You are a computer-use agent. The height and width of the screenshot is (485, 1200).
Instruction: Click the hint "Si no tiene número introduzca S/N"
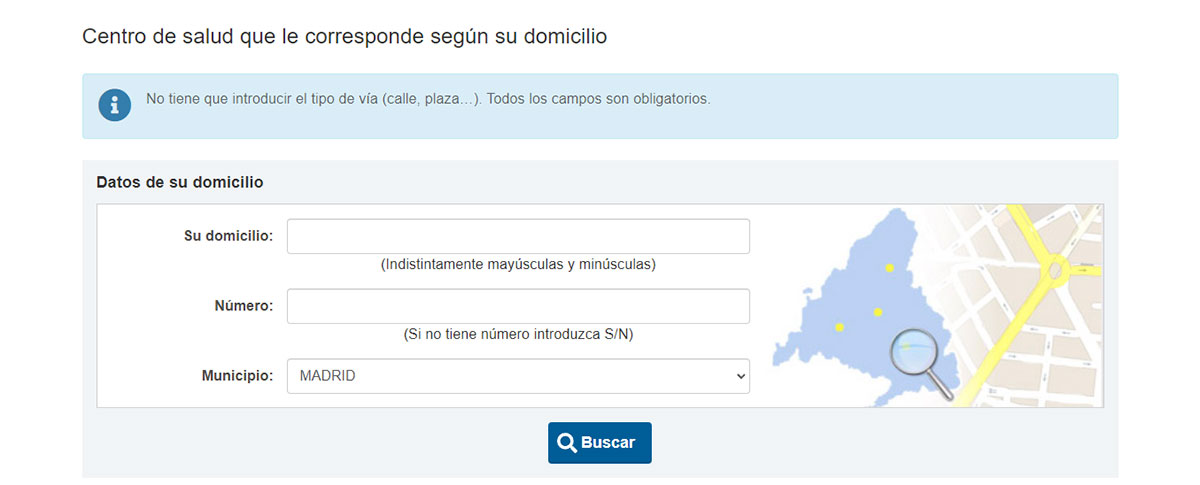(x=518, y=334)
